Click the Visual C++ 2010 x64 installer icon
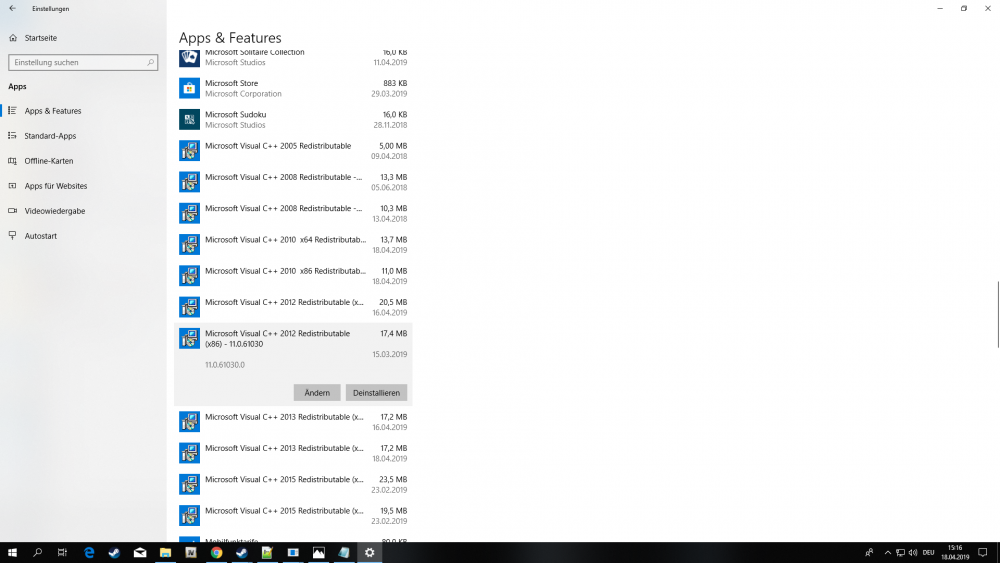This screenshot has width=1000, height=563. point(189,244)
